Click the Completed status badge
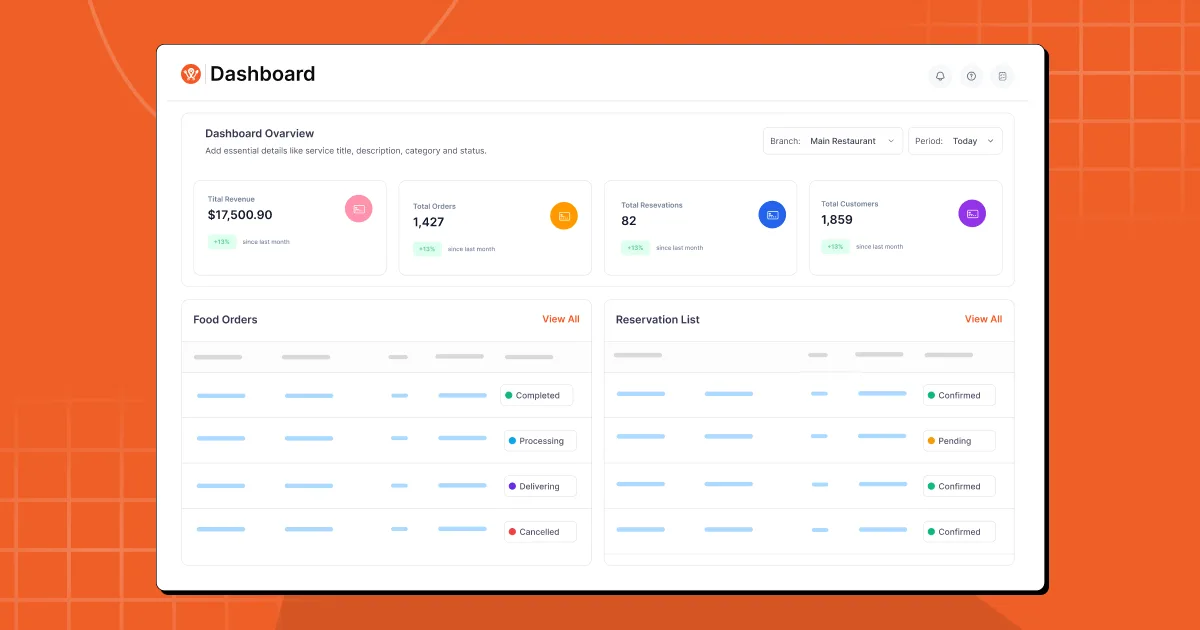The width and height of the screenshot is (1200, 630). [x=537, y=395]
